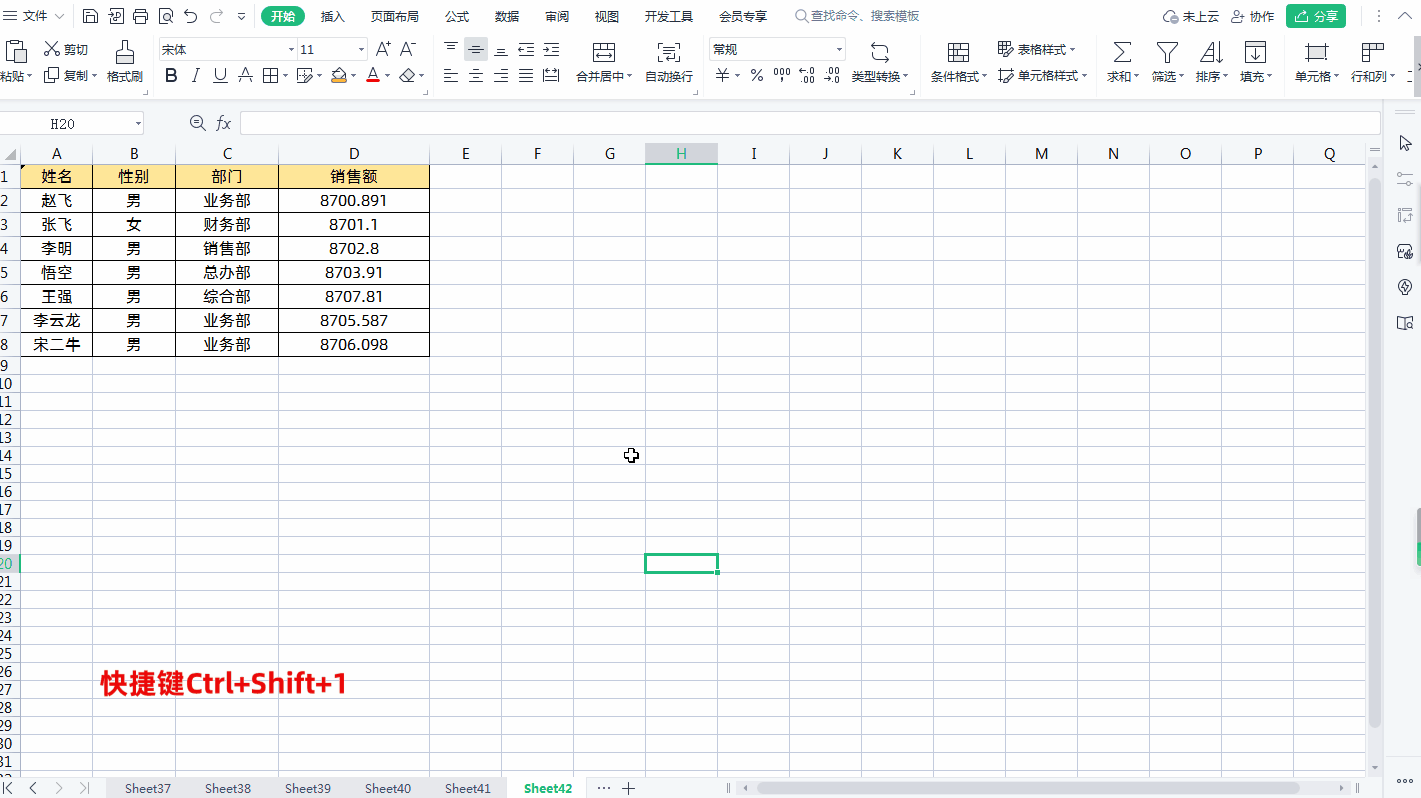The height and width of the screenshot is (798, 1421).
Task: Open the 文件 file menu
Action: 35,16
